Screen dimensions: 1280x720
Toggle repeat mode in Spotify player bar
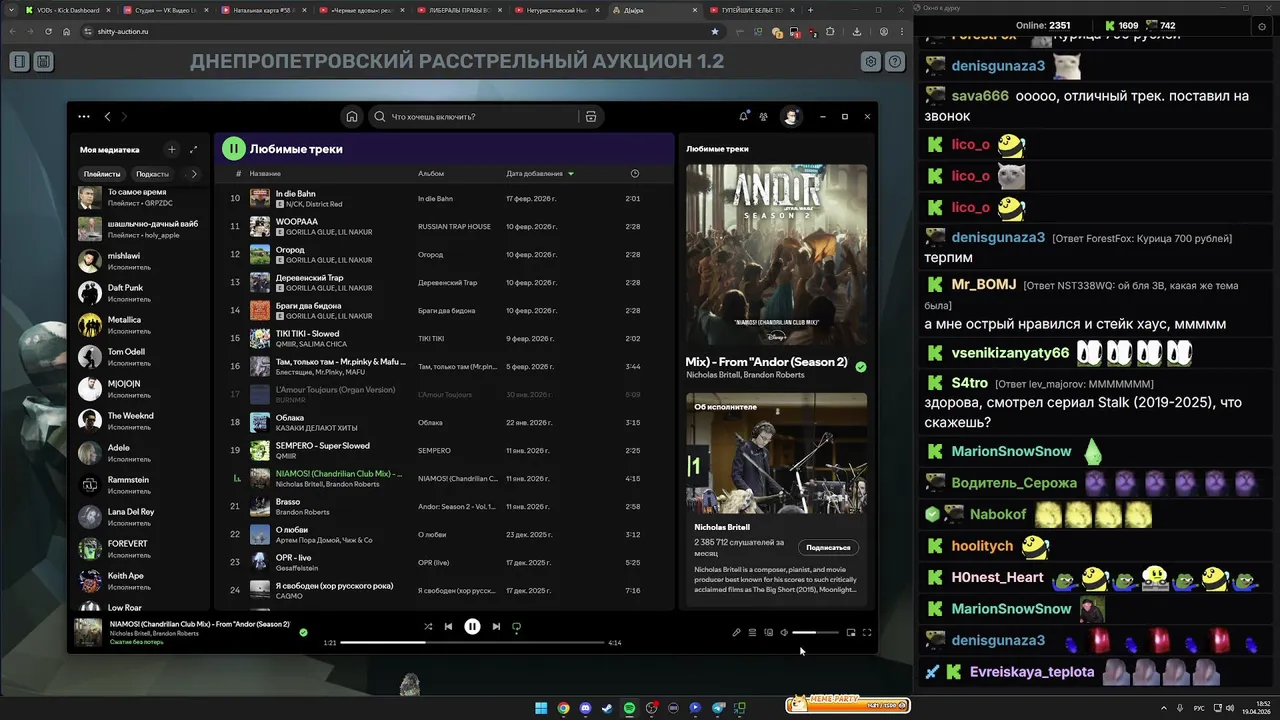pyautogui.click(x=517, y=626)
